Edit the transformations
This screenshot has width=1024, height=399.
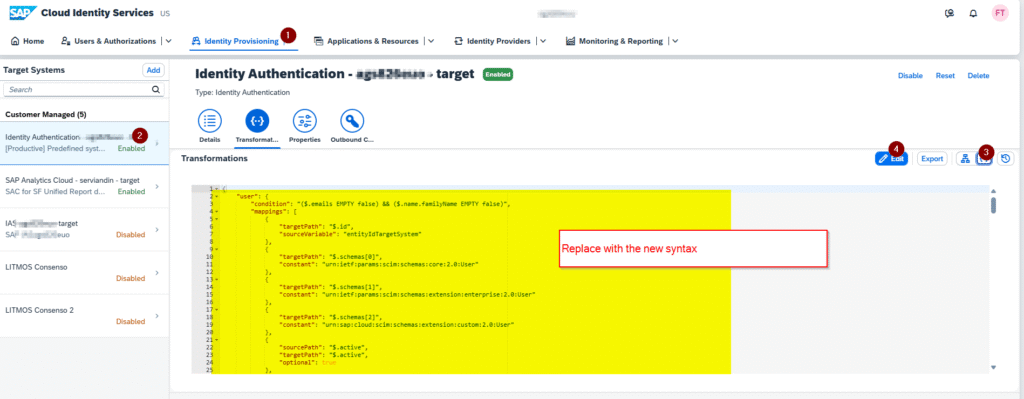point(891,158)
